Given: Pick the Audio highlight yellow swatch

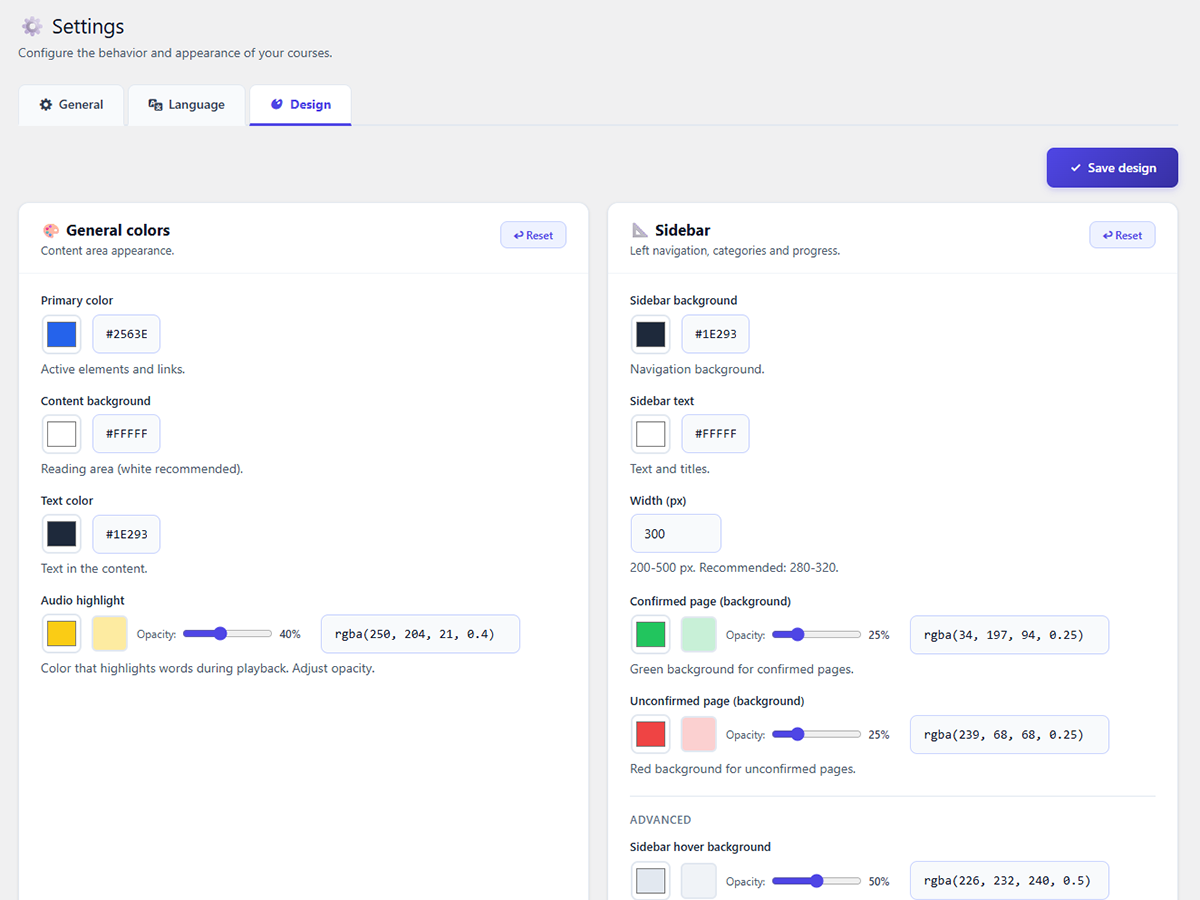Looking at the screenshot, I should point(62,634).
